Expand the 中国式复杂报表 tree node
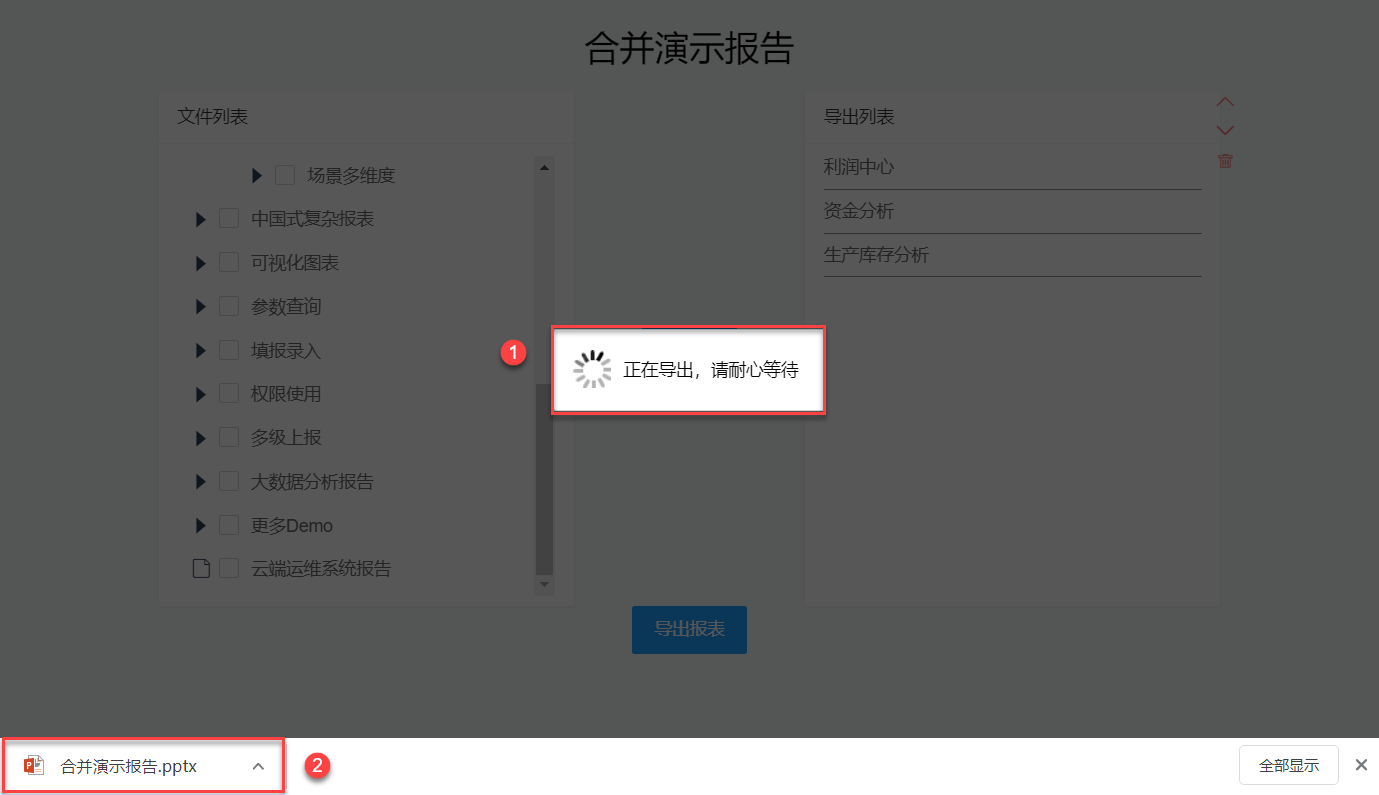Image resolution: width=1379 pixels, height=795 pixels. [200, 219]
